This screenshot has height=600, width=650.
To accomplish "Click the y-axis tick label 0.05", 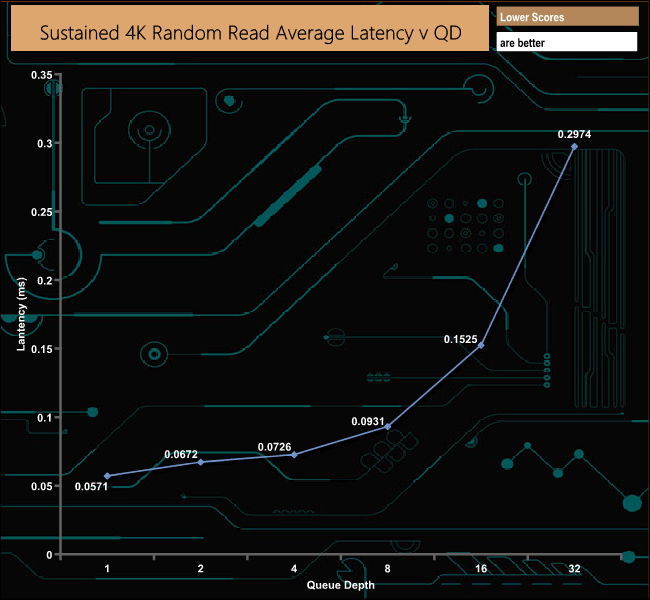I will point(42,486).
